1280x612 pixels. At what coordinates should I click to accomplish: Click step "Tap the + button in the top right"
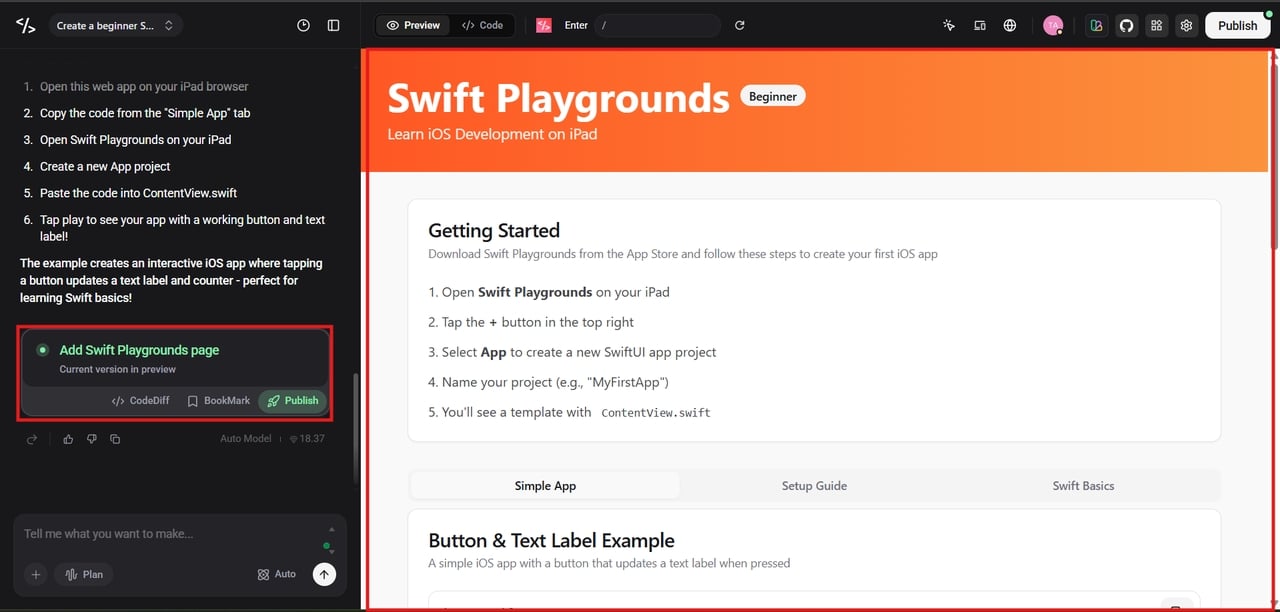[x=531, y=322]
